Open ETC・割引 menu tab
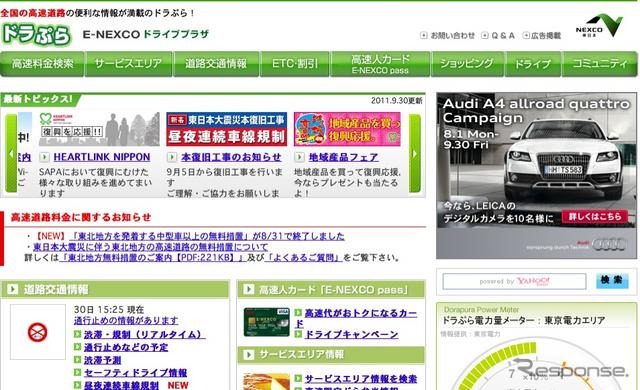The image size is (640, 390). (x=295, y=64)
